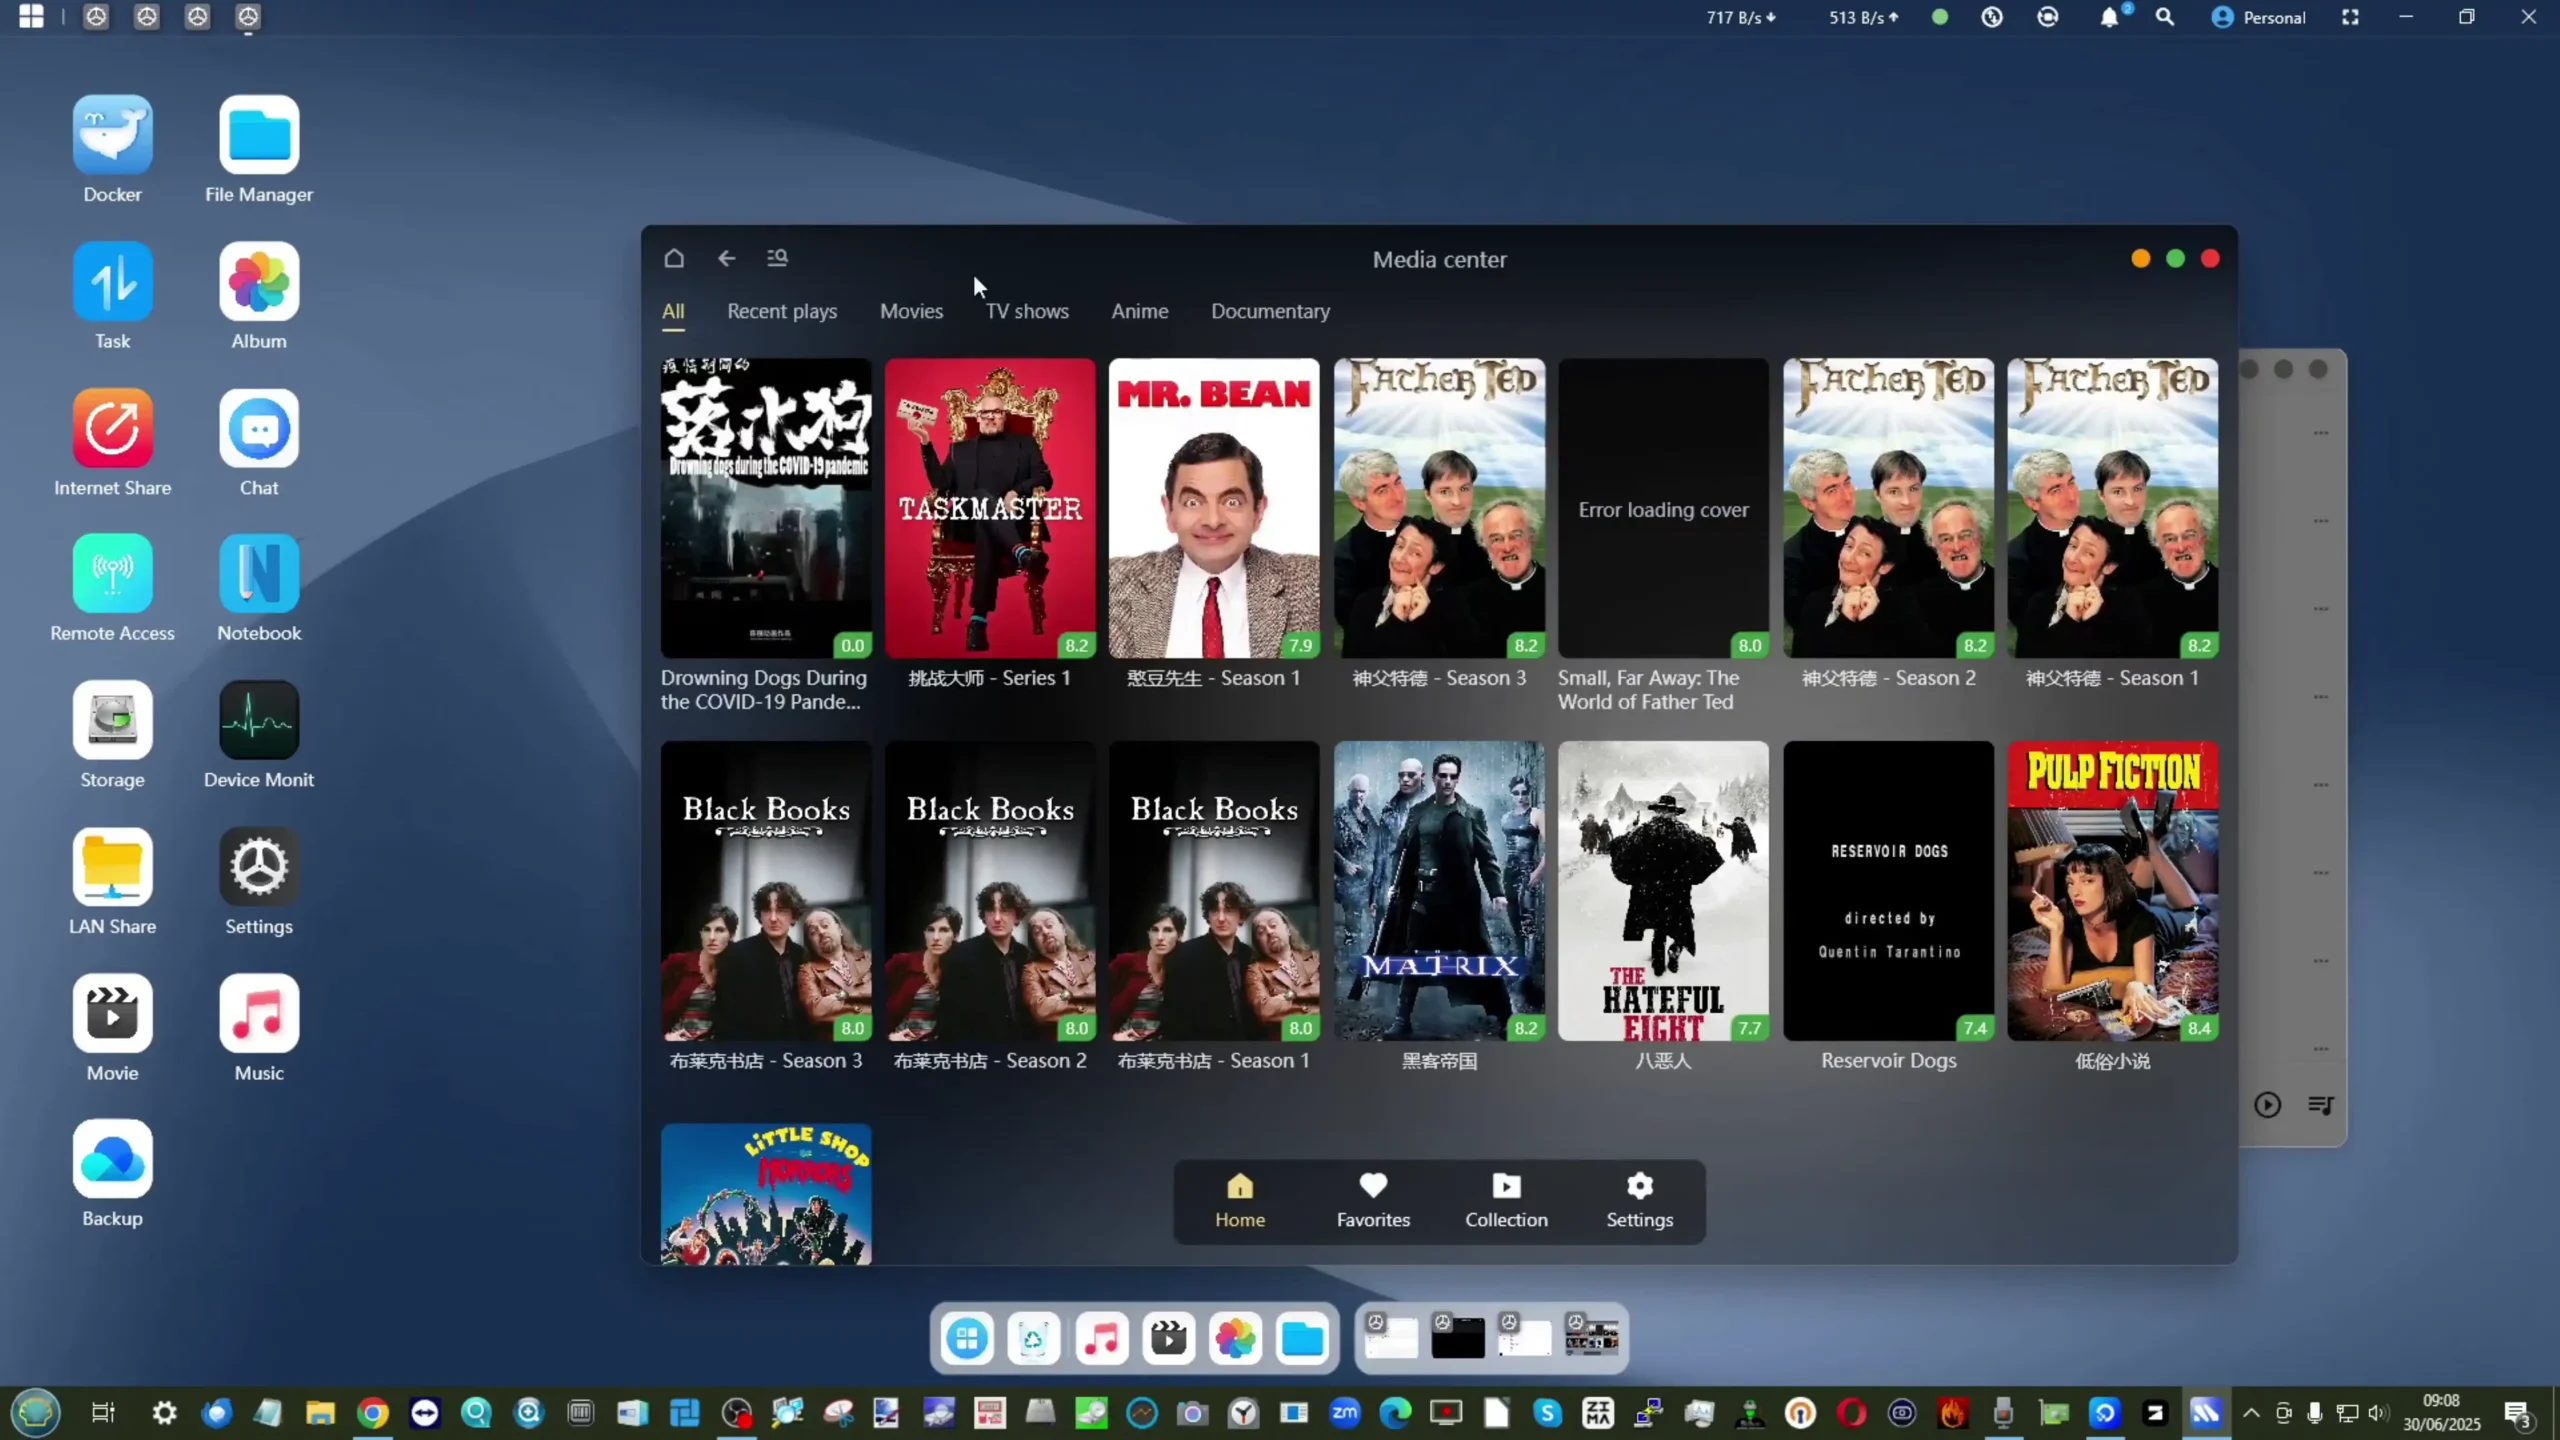Switch to the Anime tab
Screen dimensions: 2560x1440
pyautogui.click(x=1139, y=311)
